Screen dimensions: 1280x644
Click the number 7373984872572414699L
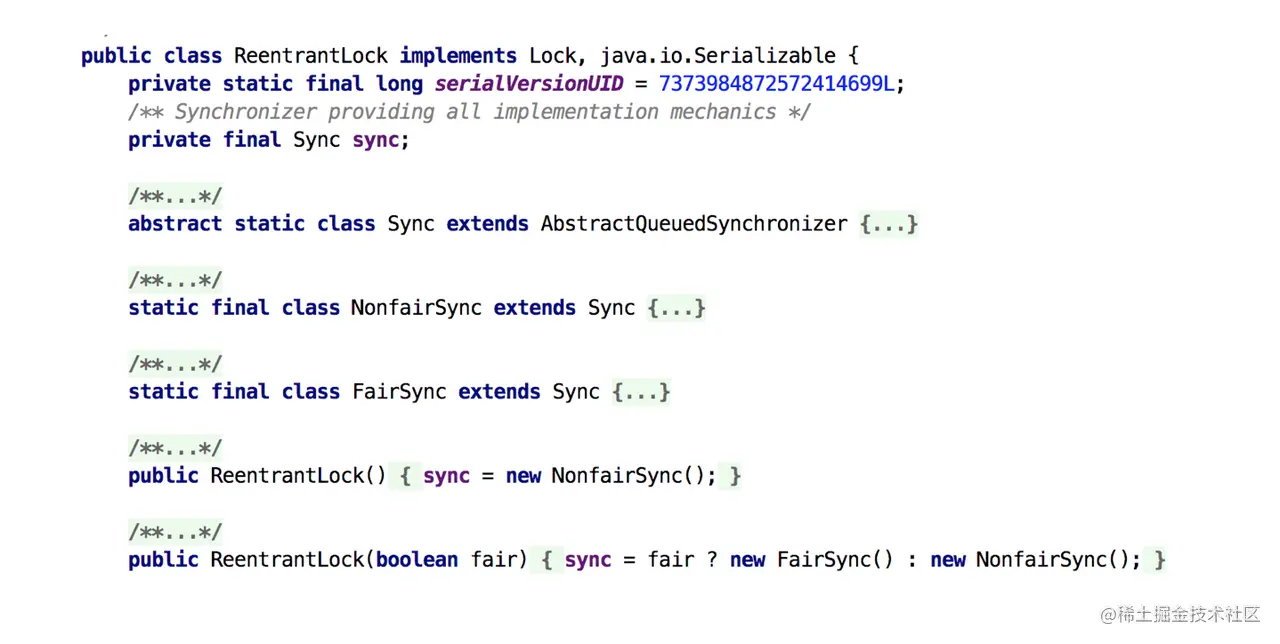click(776, 84)
